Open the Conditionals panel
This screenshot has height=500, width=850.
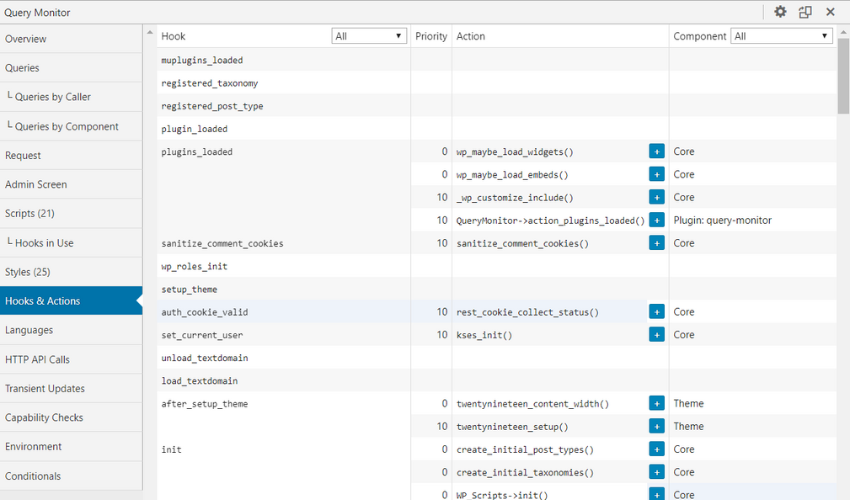tap(71, 476)
